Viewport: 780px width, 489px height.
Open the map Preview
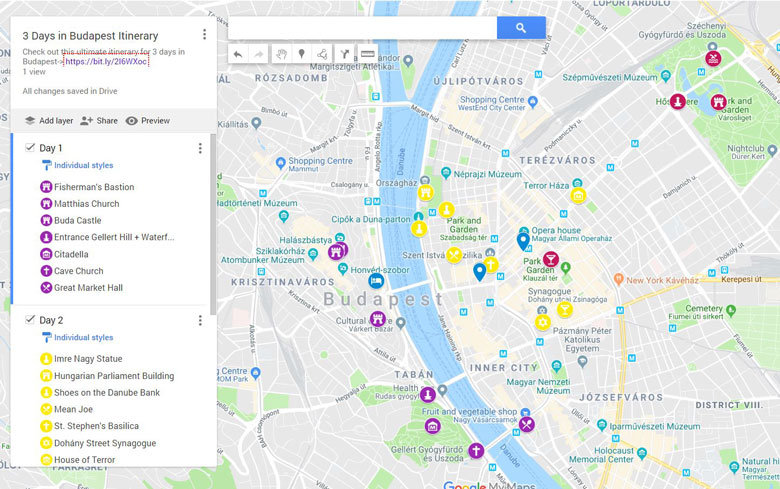(148, 120)
